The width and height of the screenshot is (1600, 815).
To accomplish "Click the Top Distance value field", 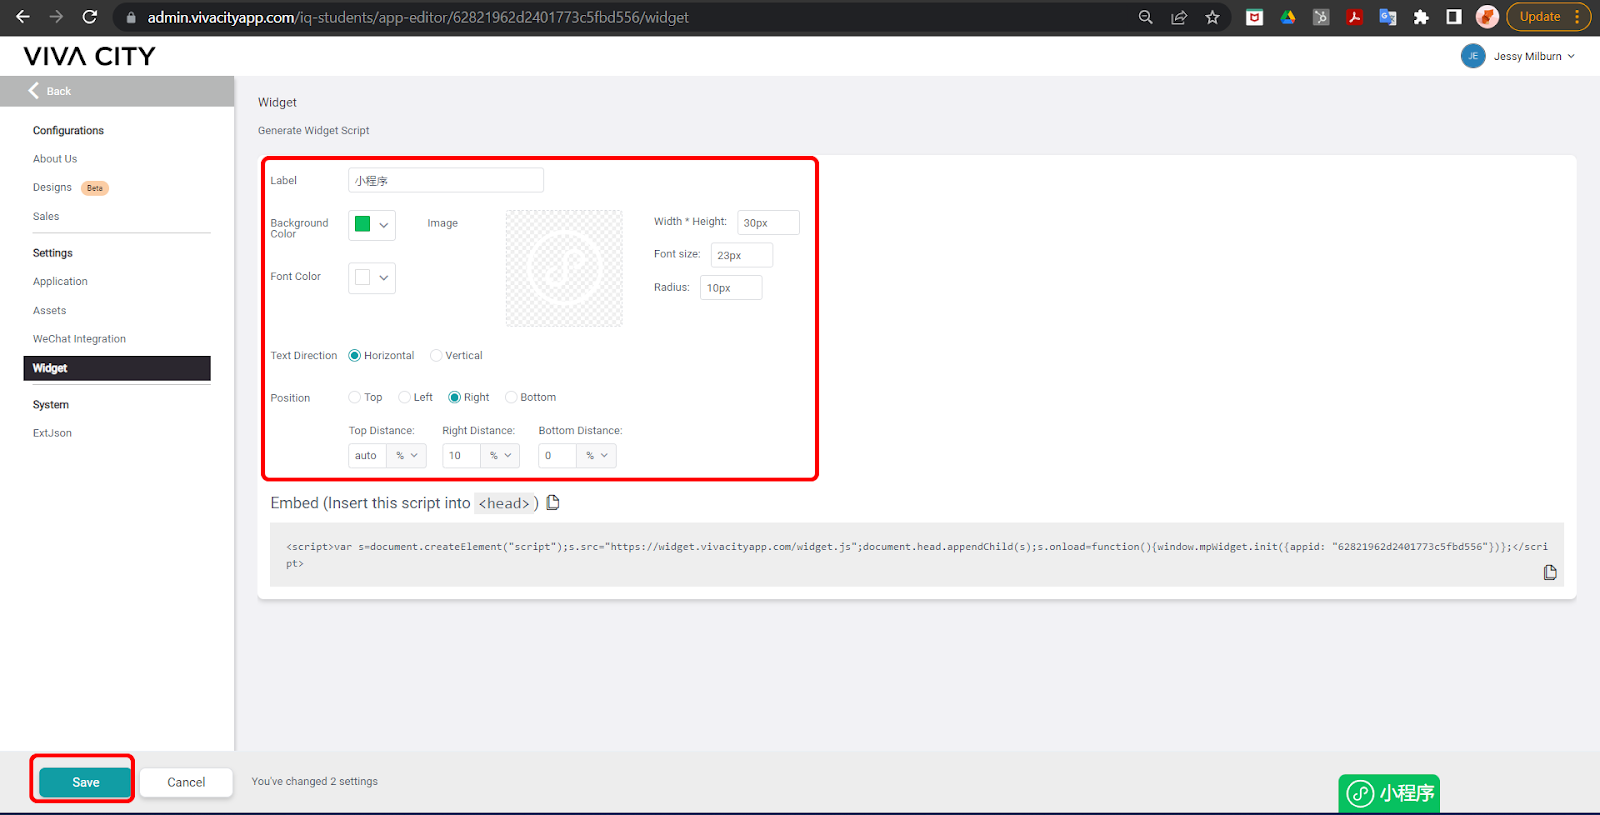I will 368,456.
